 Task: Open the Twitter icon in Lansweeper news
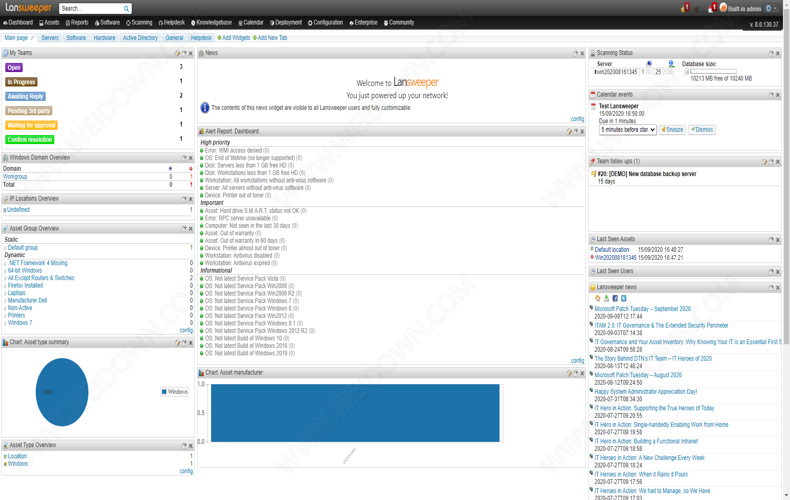pos(624,298)
